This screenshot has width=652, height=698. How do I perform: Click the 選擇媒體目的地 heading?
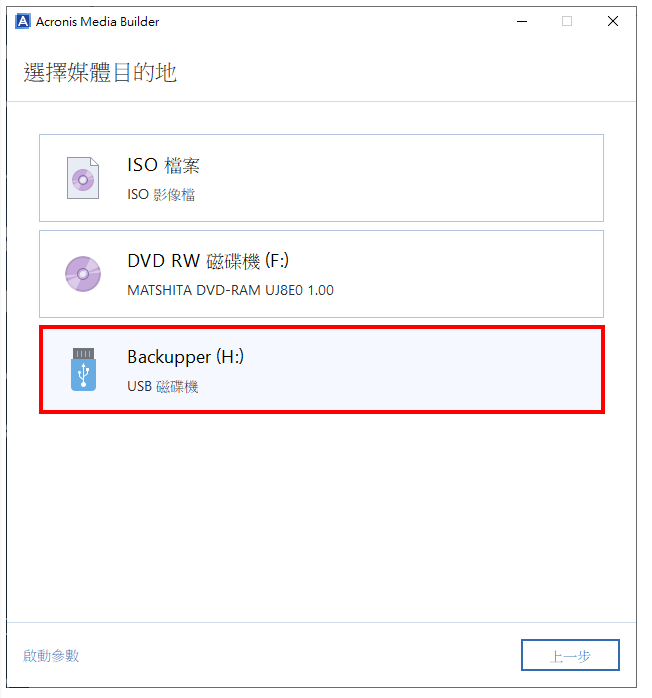[x=100, y=73]
